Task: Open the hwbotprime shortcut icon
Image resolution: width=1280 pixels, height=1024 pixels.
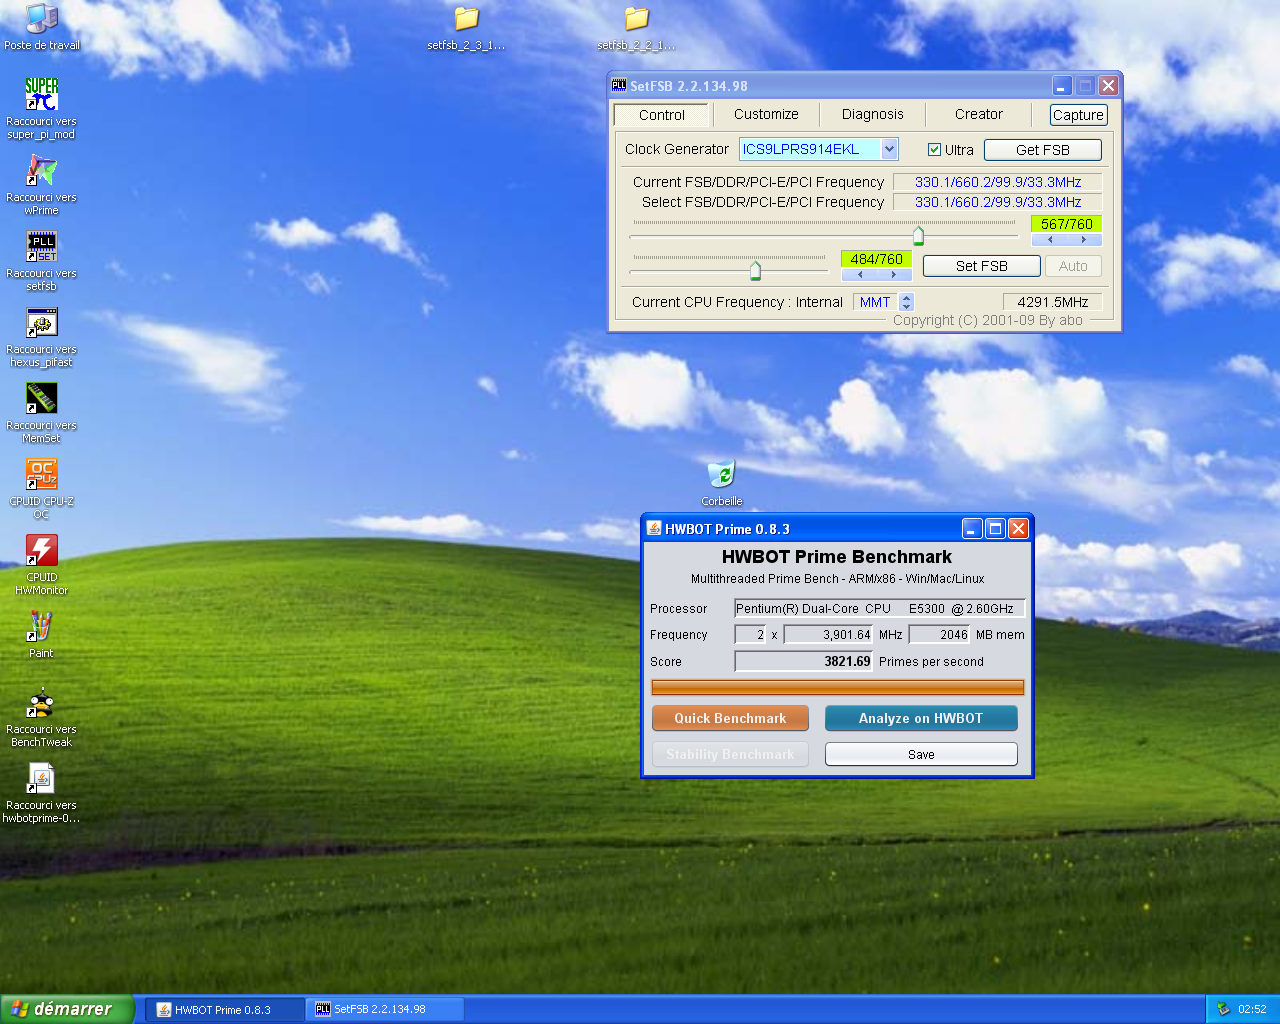Action: pos(41,778)
